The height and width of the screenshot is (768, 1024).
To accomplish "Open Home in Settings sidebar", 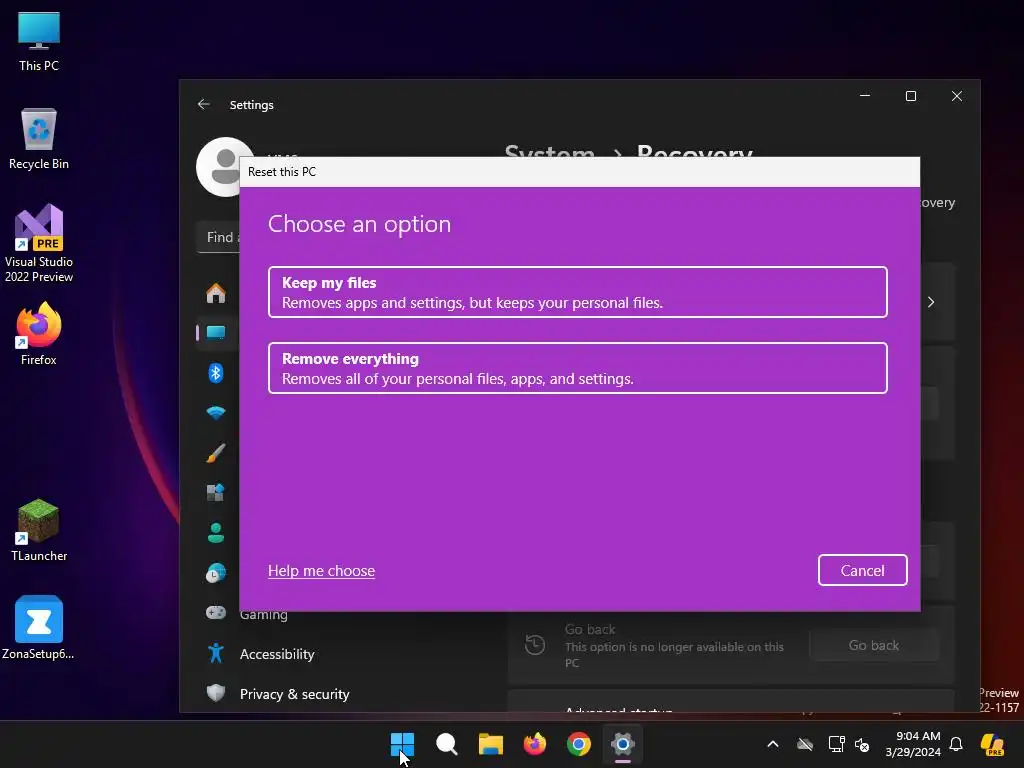I will [216, 293].
